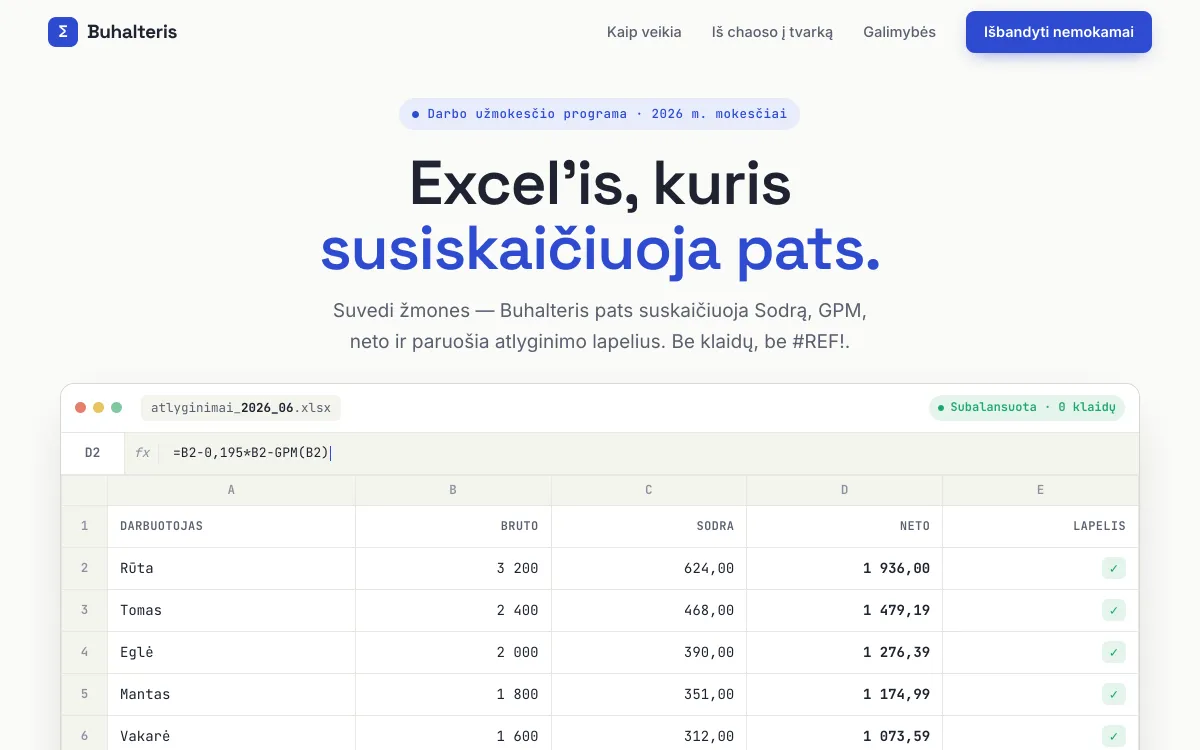
Task: Select column E header
Action: pos(1040,490)
